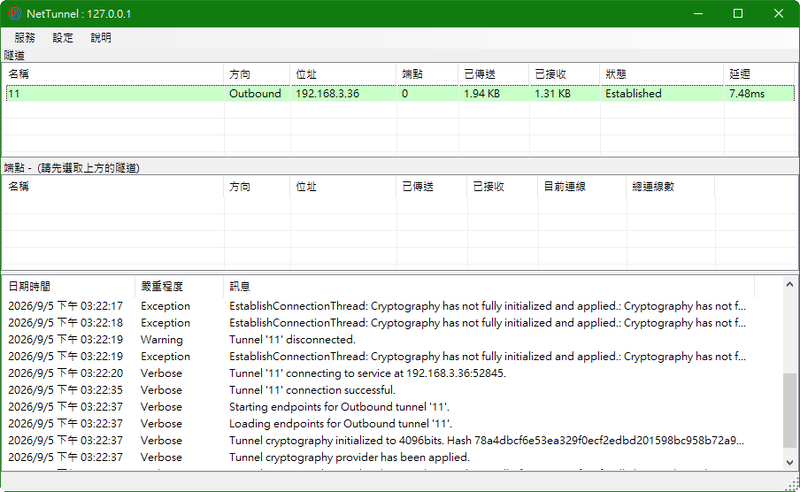
Task: Select log row Starting endpoints for Outbound tunnel
Action: tap(378, 407)
